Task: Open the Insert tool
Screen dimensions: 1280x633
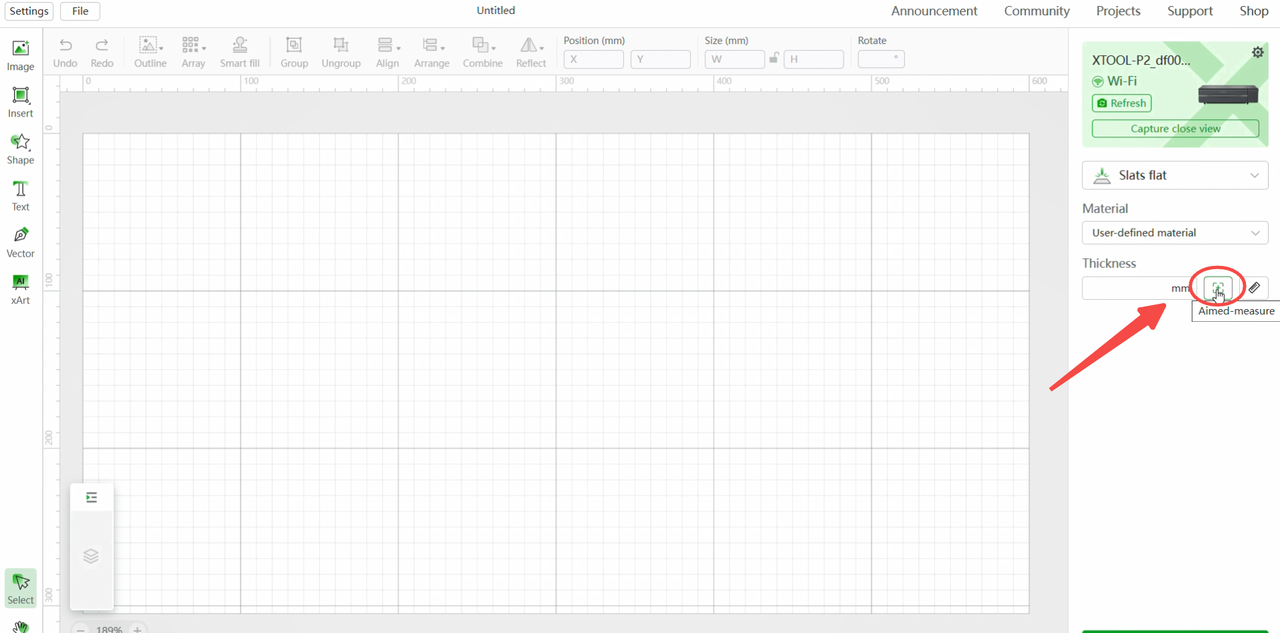Action: point(20,102)
